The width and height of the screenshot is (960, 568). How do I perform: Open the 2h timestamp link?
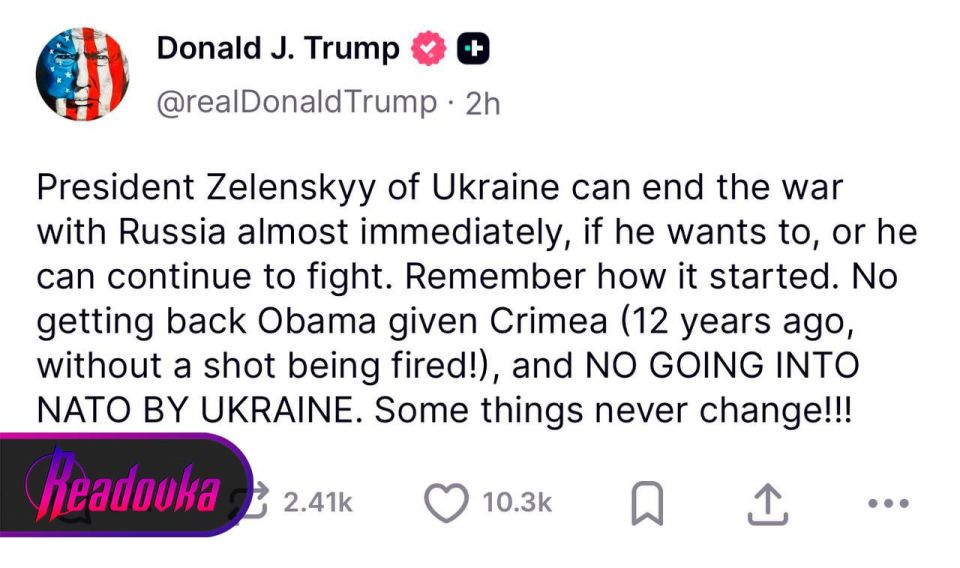[x=482, y=103]
